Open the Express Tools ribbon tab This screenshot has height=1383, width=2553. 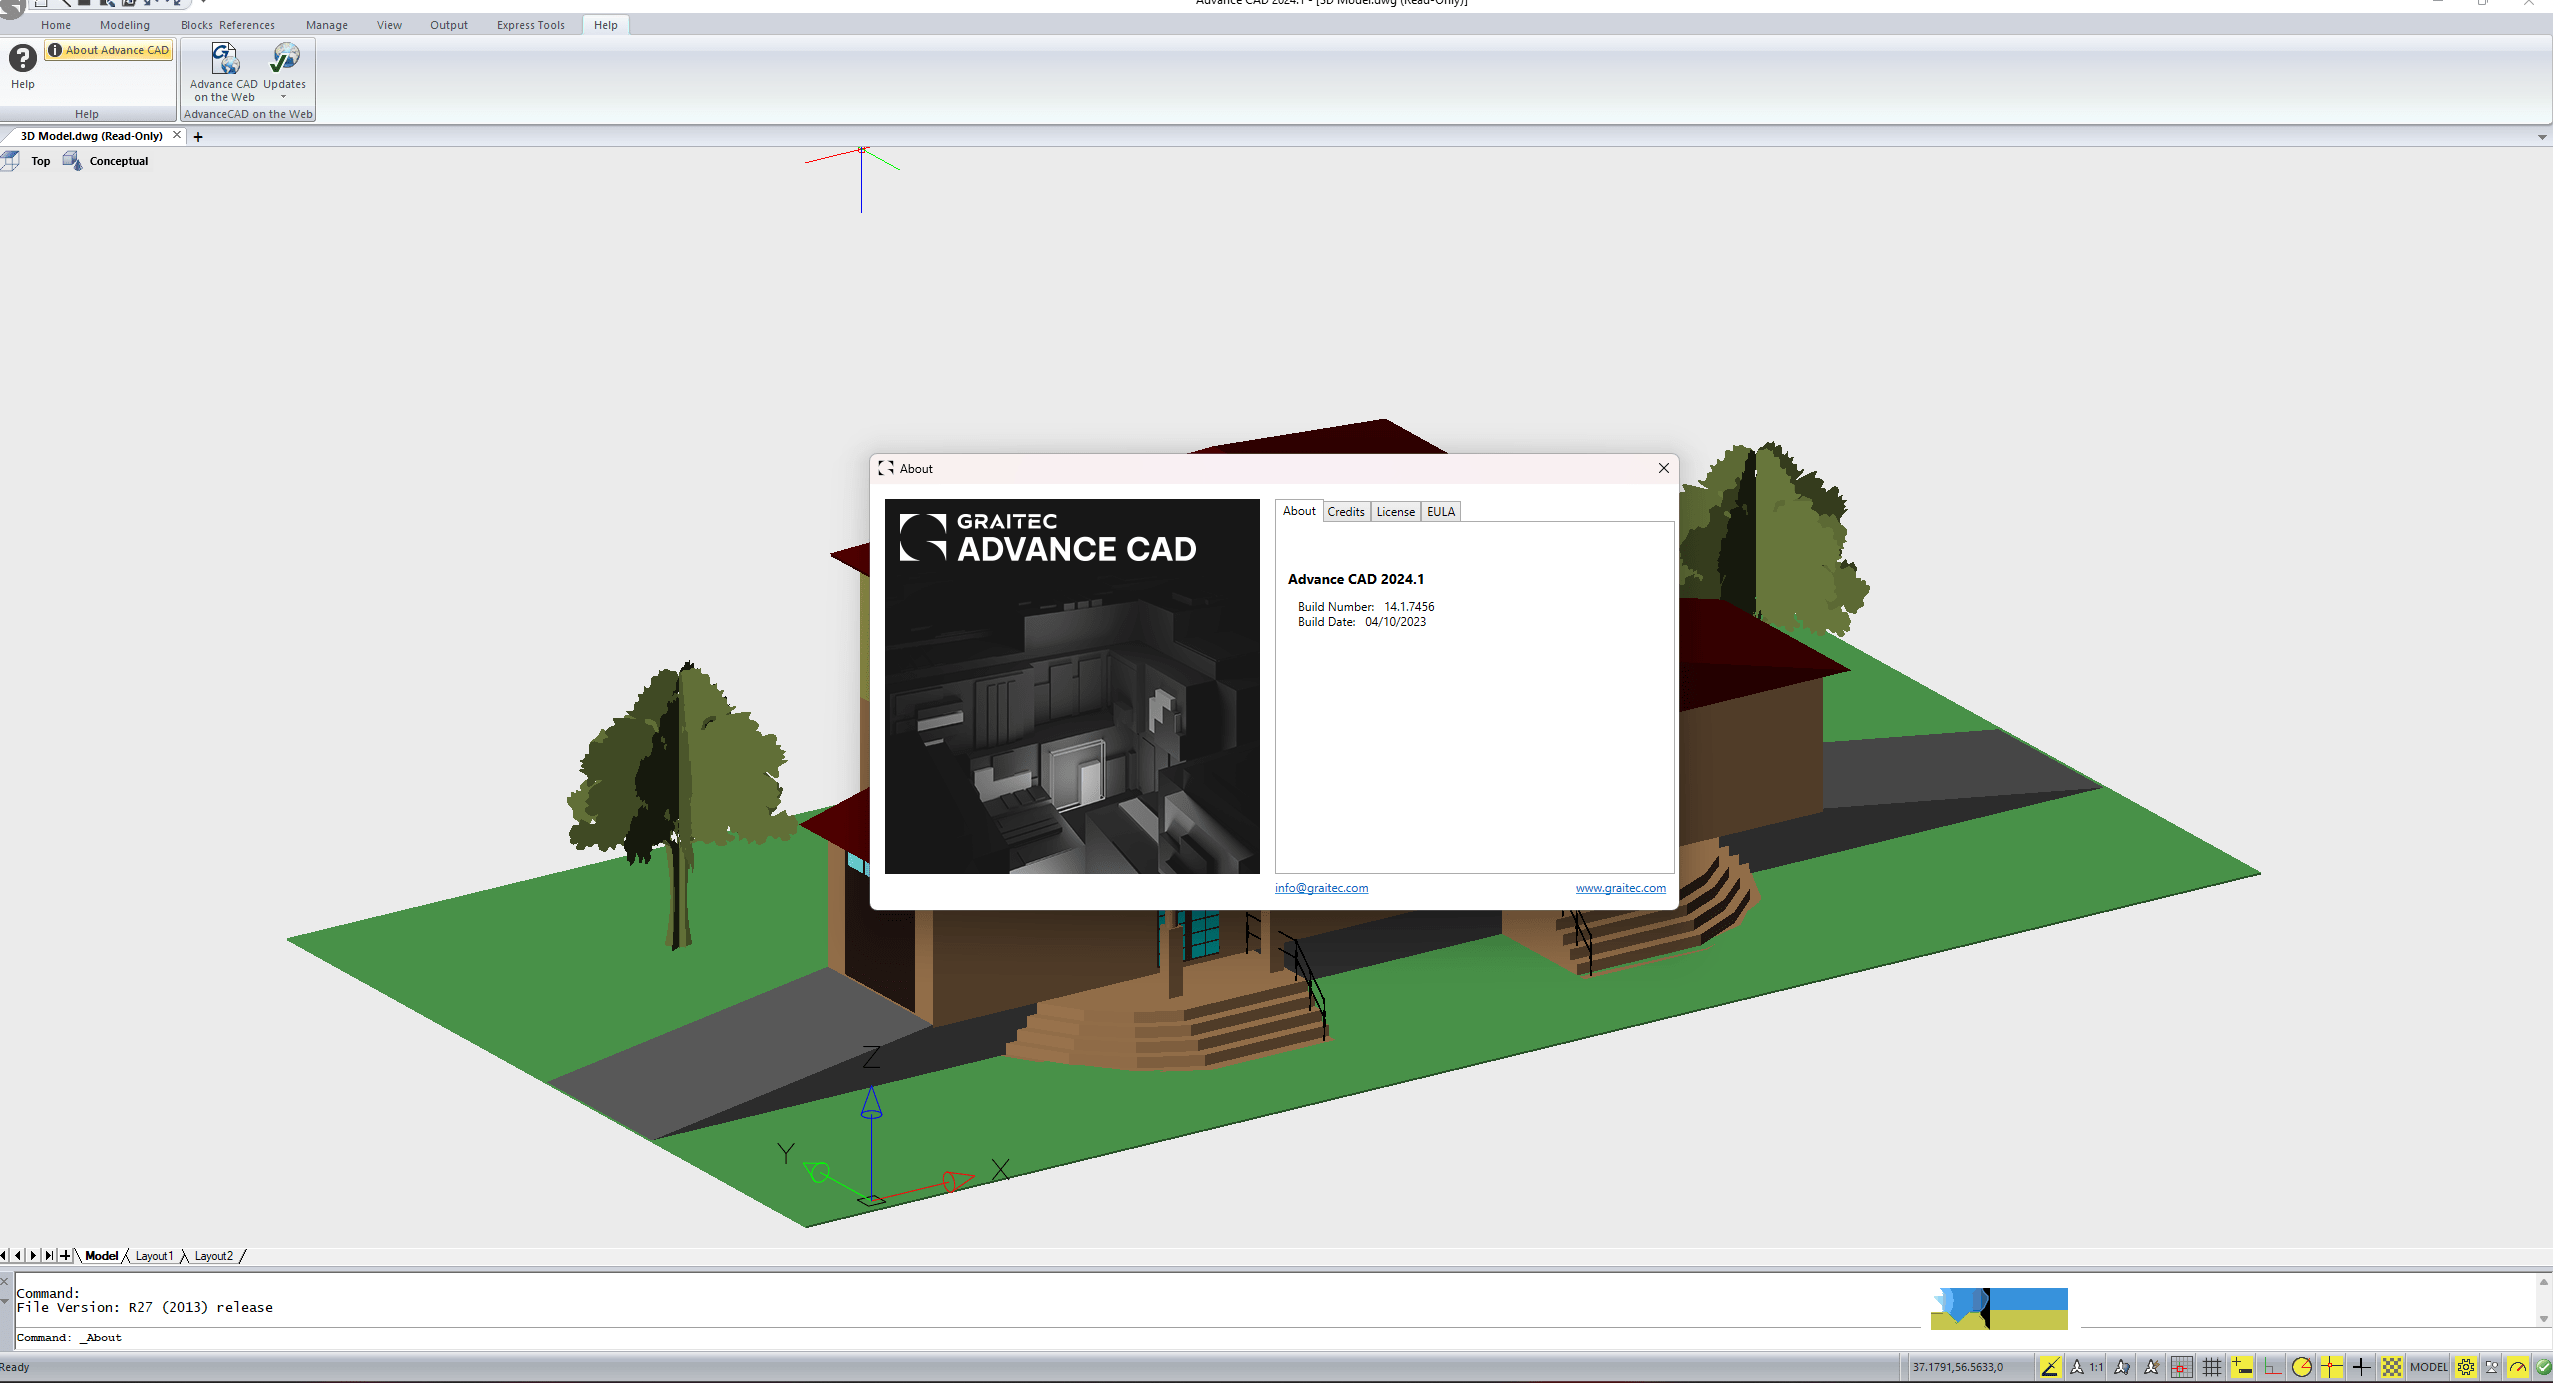531,25
